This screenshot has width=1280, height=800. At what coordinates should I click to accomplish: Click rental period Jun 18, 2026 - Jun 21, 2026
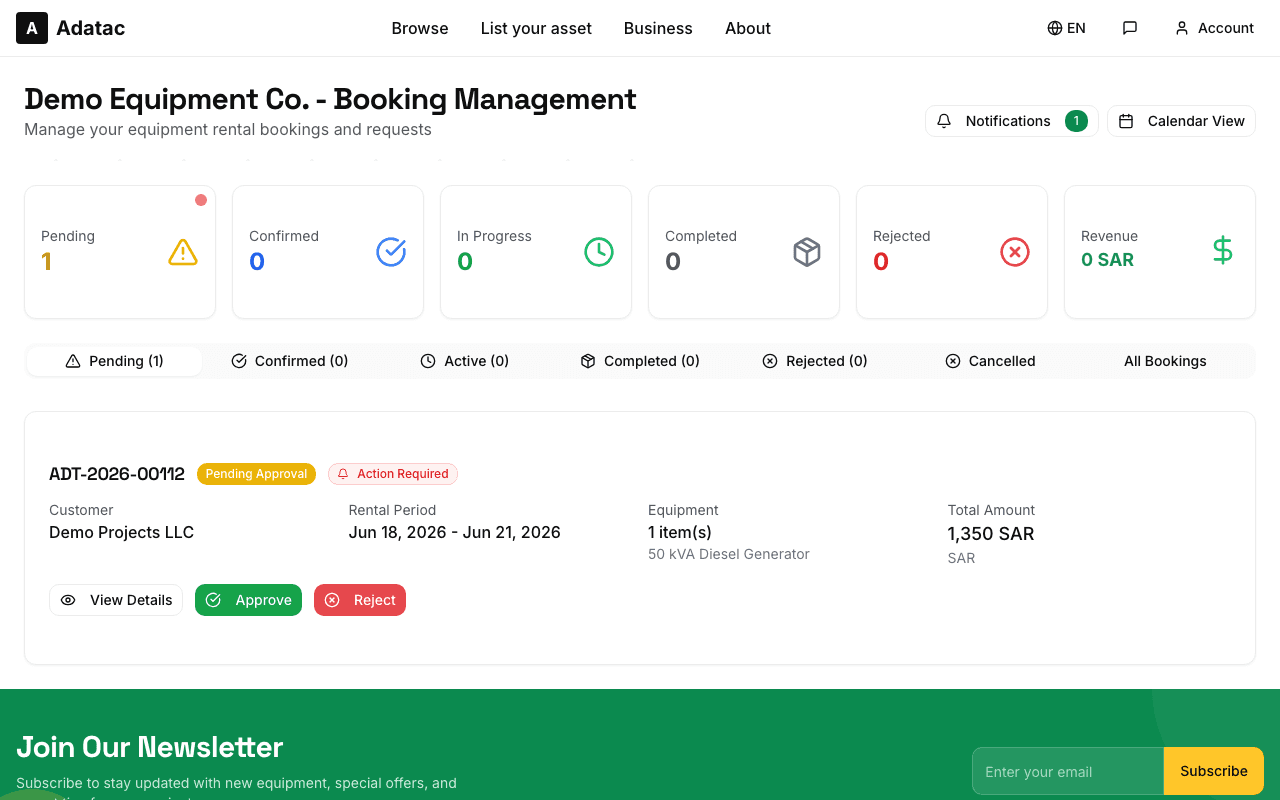[455, 532]
